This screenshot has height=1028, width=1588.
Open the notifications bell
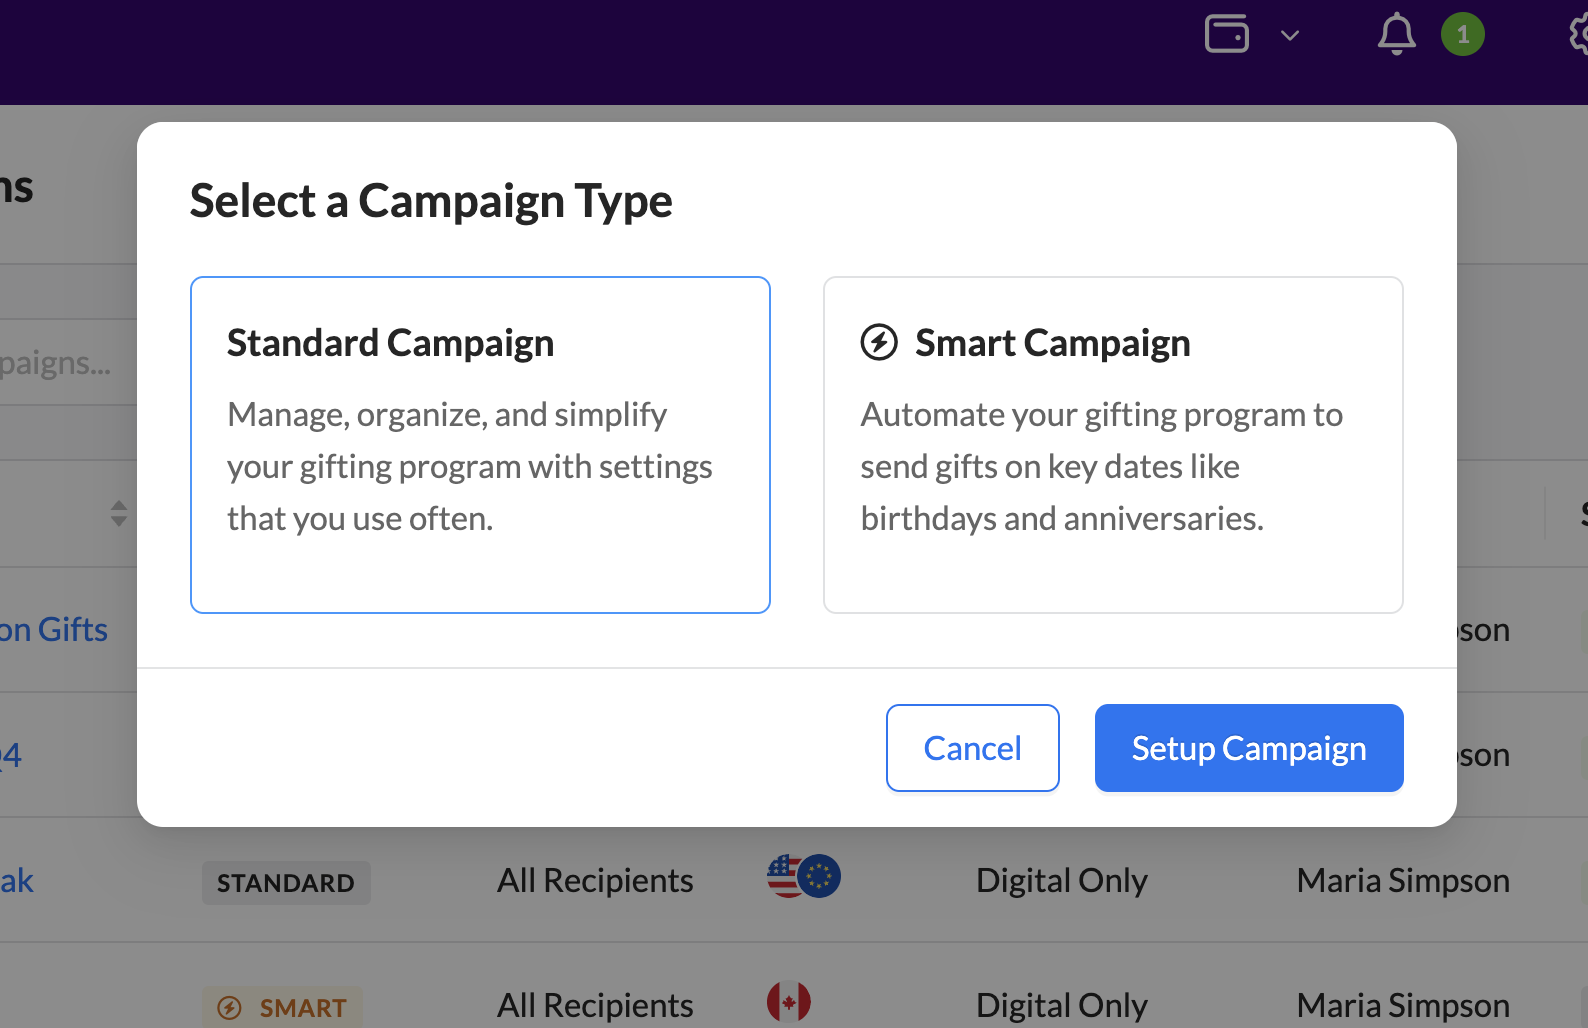(x=1396, y=35)
